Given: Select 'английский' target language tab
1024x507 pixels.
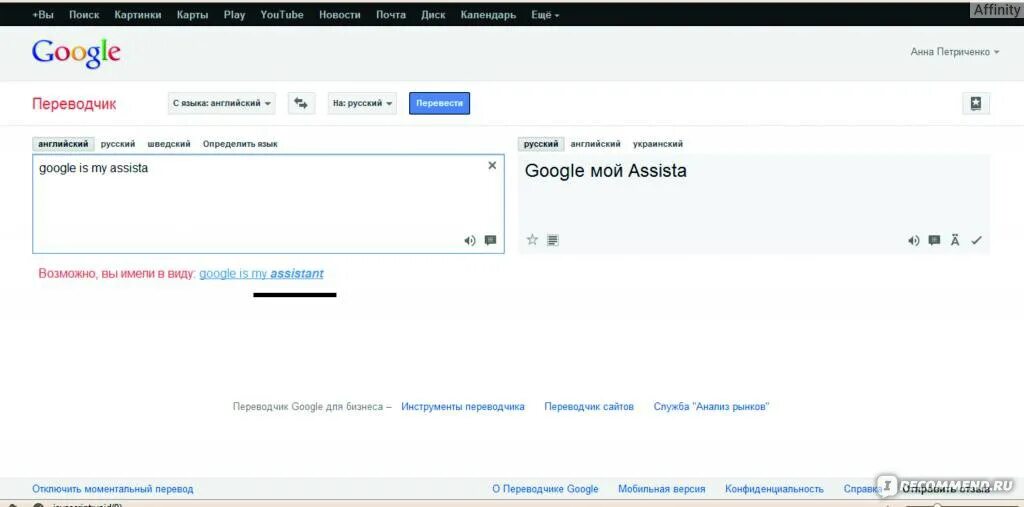Looking at the screenshot, I should coord(596,144).
